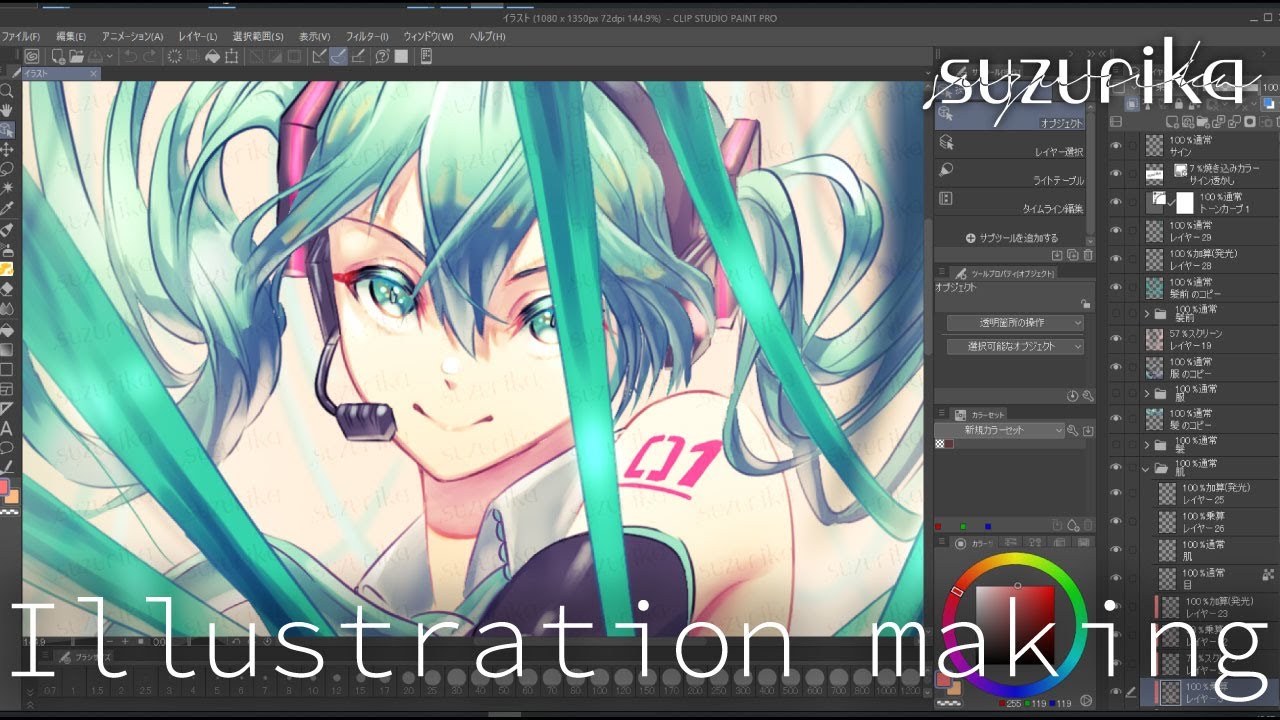Expand the 髪 layer folder
The height and width of the screenshot is (720, 1280).
(x=1147, y=445)
